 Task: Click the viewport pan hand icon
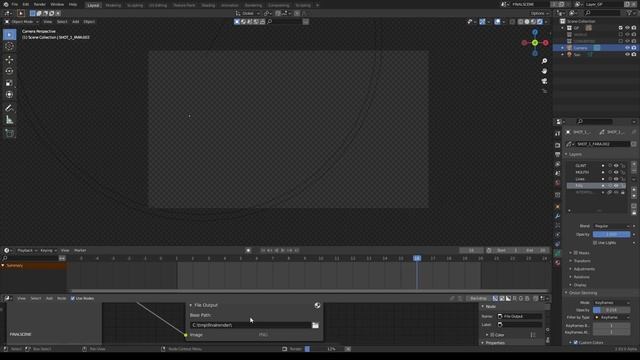tap(544, 71)
